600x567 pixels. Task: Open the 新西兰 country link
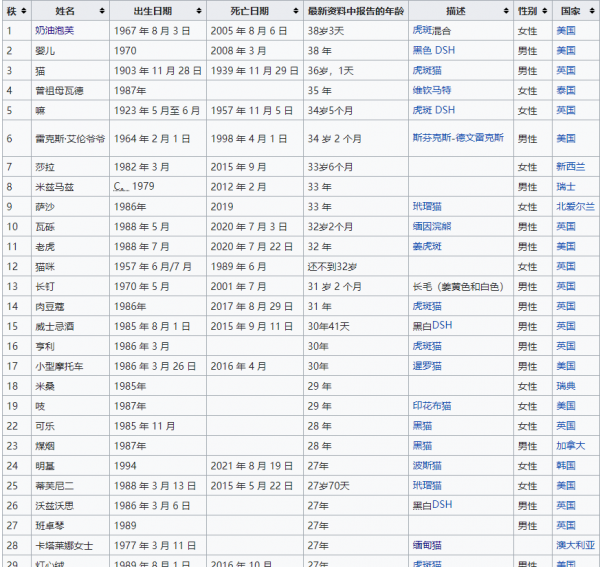571,167
